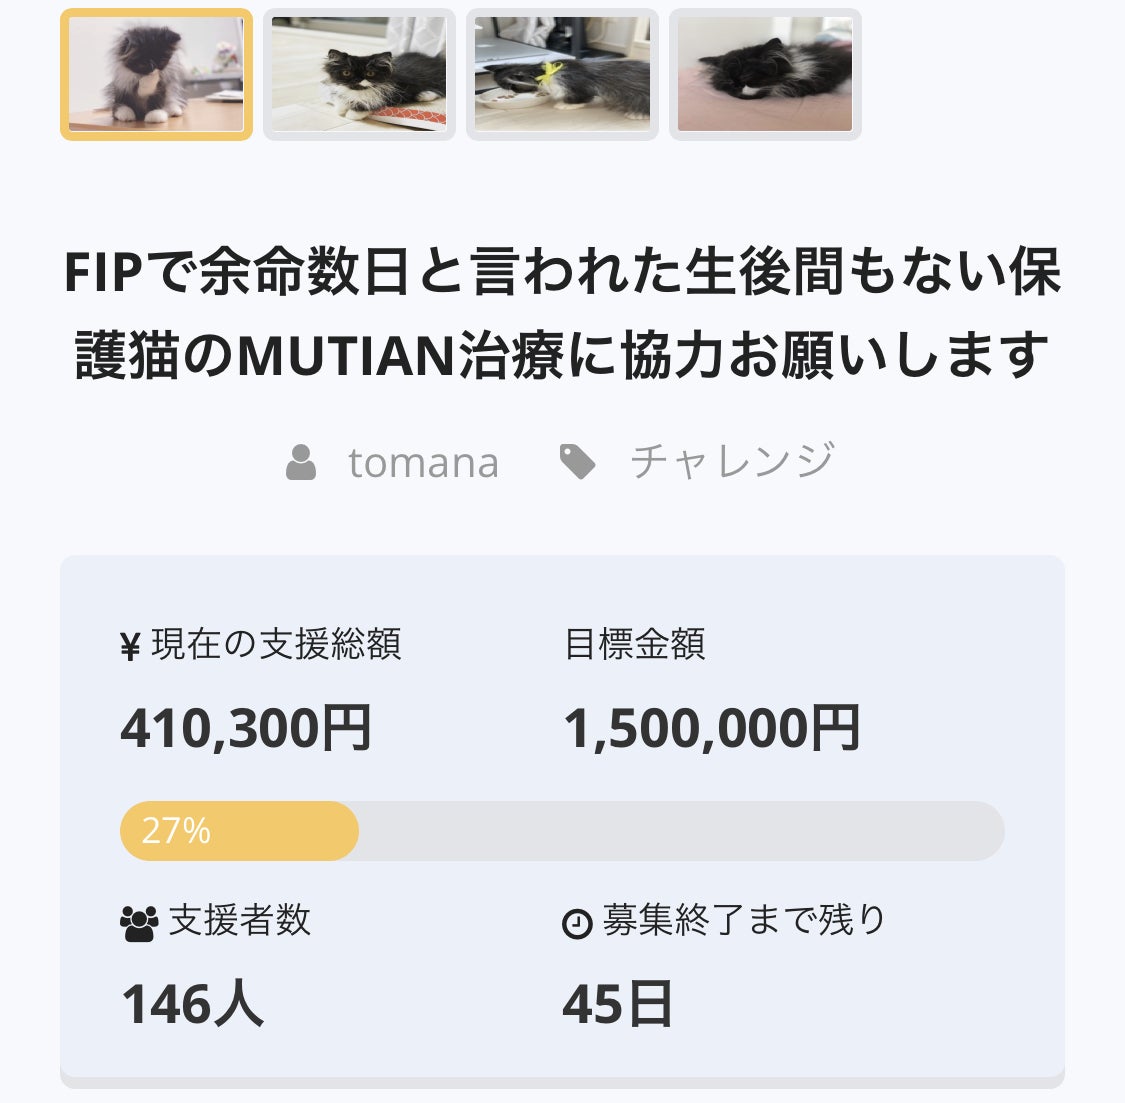Click the yellow 27% progress bar fill
Screen dimensions: 1125x1103
tap(239, 831)
